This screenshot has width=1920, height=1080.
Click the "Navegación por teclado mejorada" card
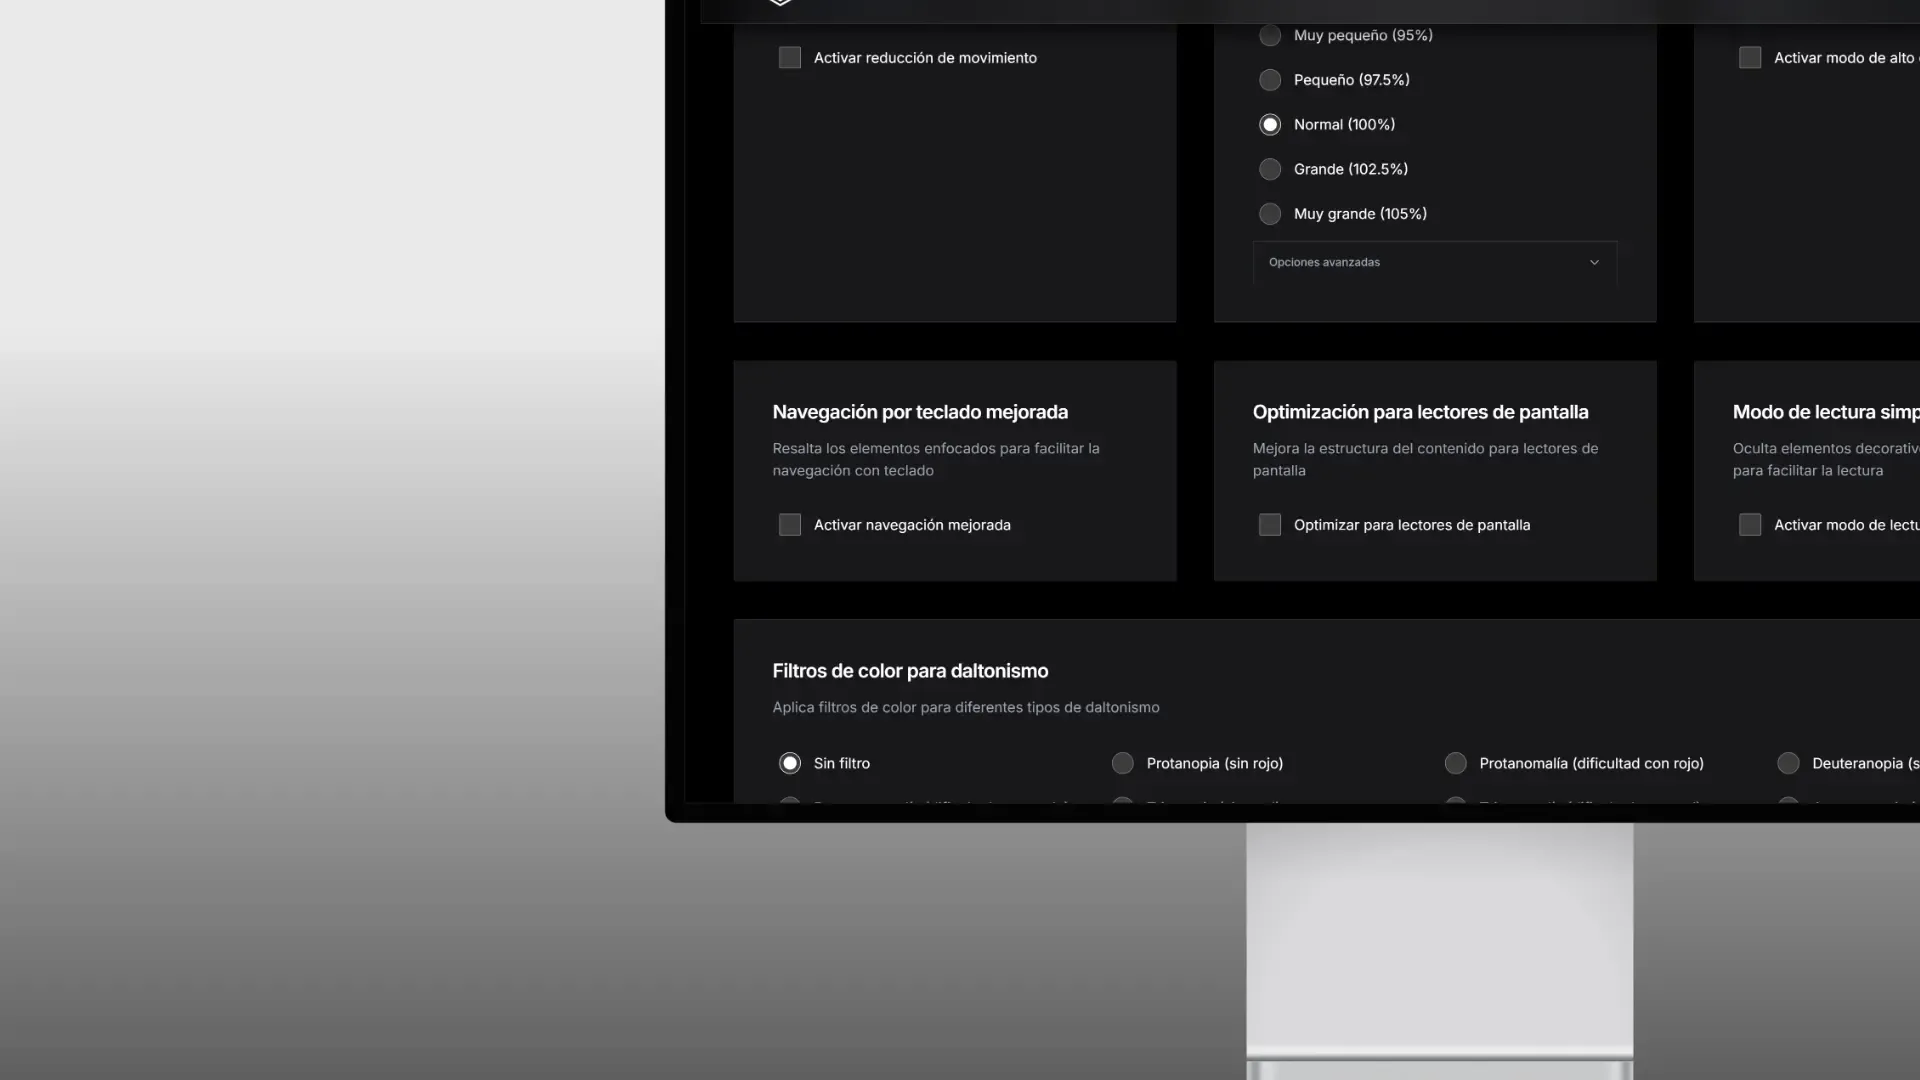click(954, 470)
